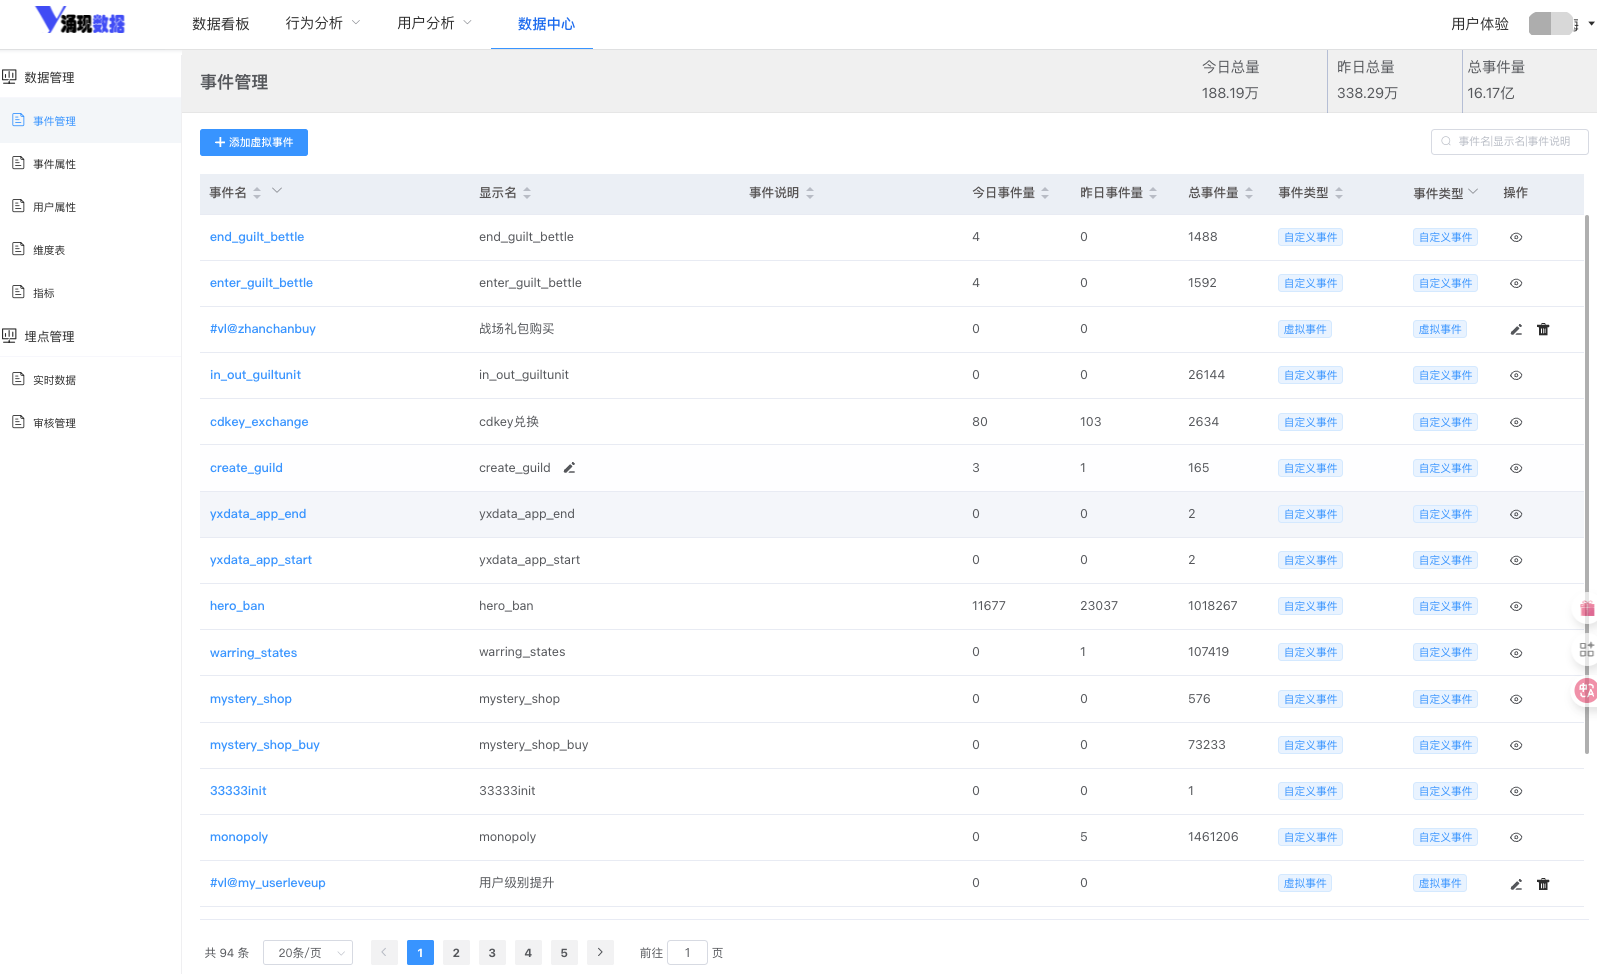1597x974 pixels.
Task: Click 添加虚拟事件 button
Action: (254, 142)
